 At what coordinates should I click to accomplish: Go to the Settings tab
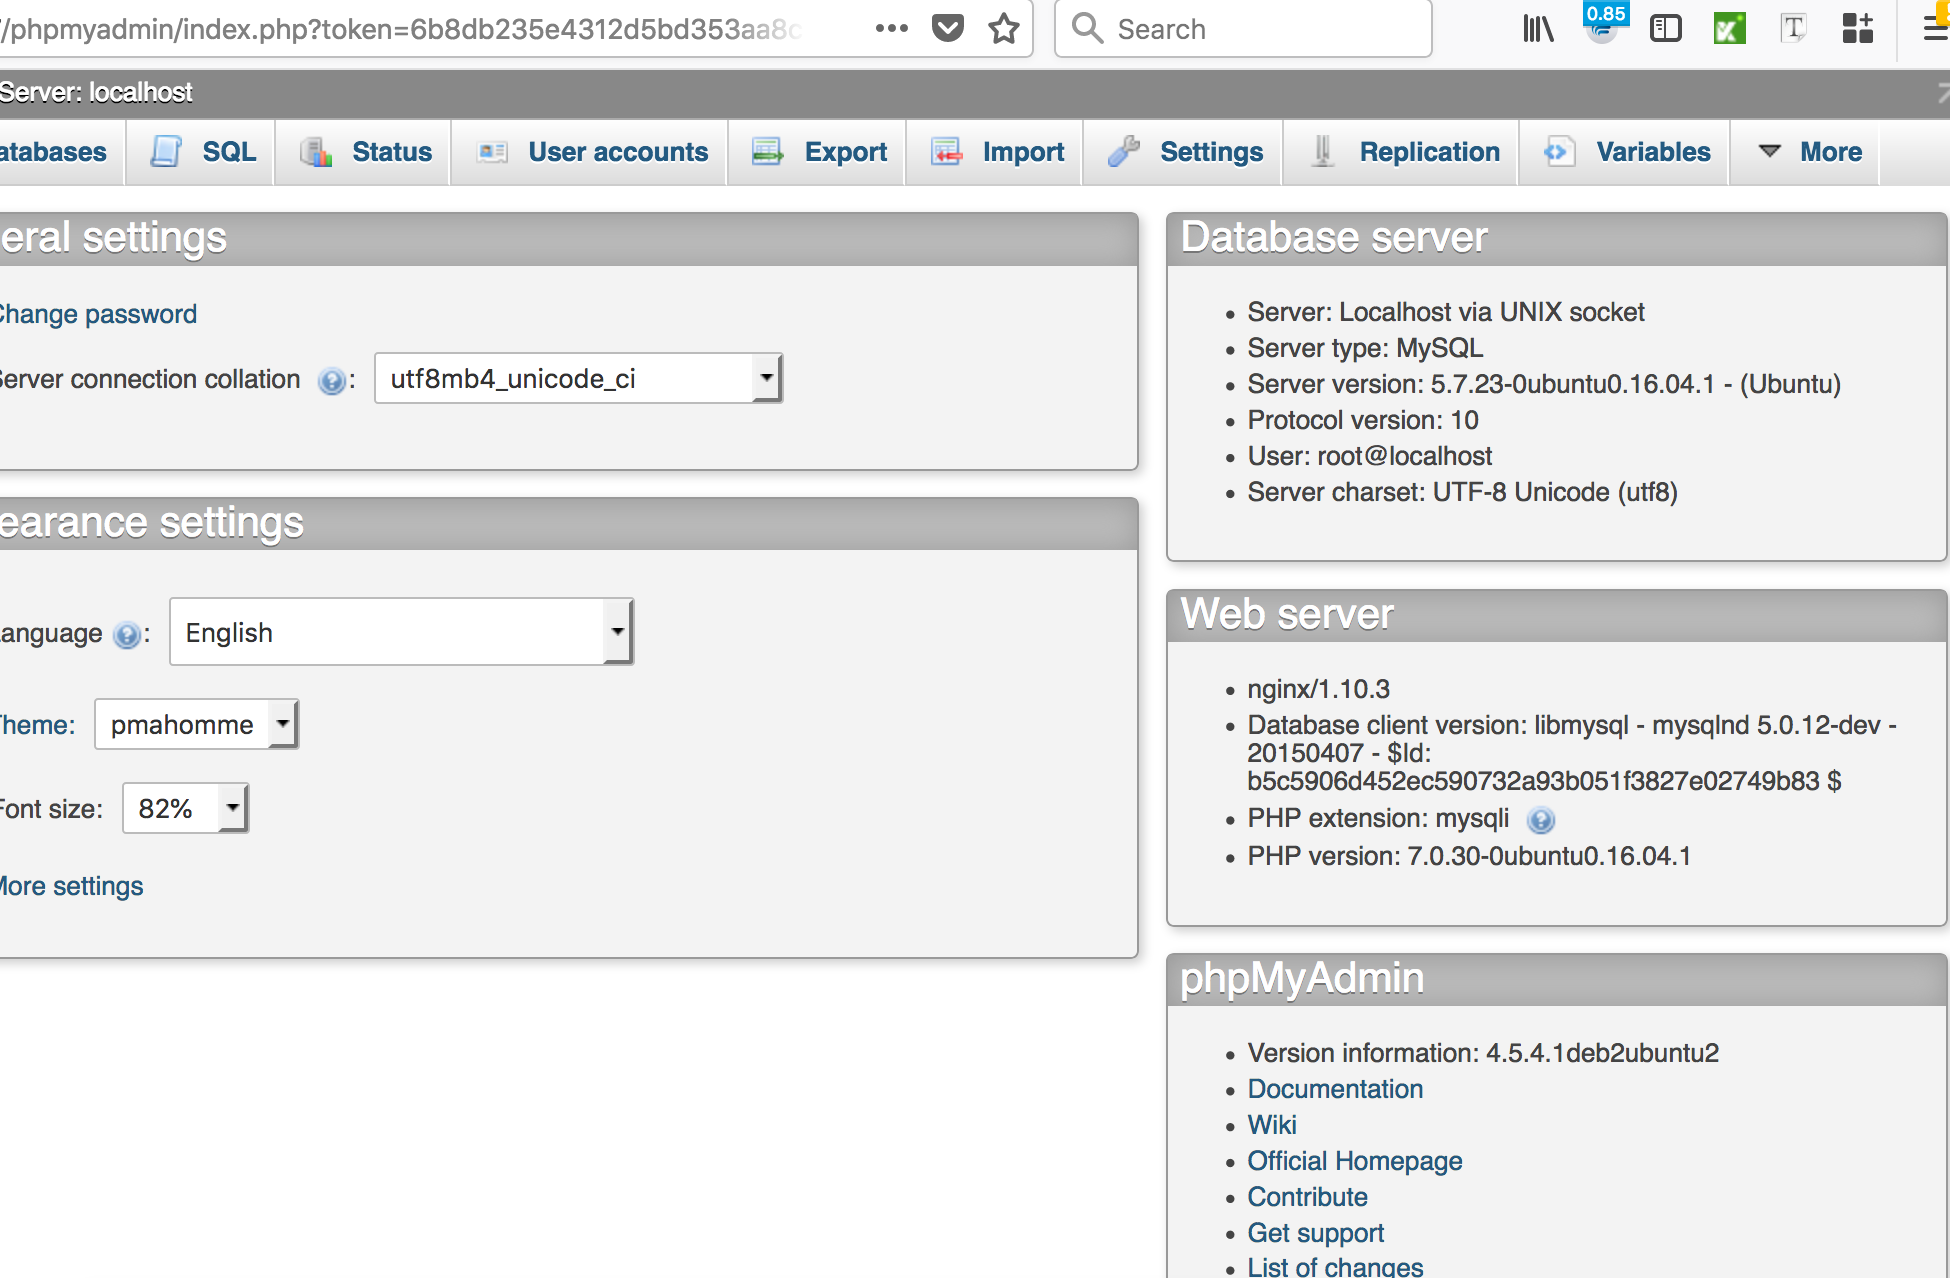(1183, 152)
